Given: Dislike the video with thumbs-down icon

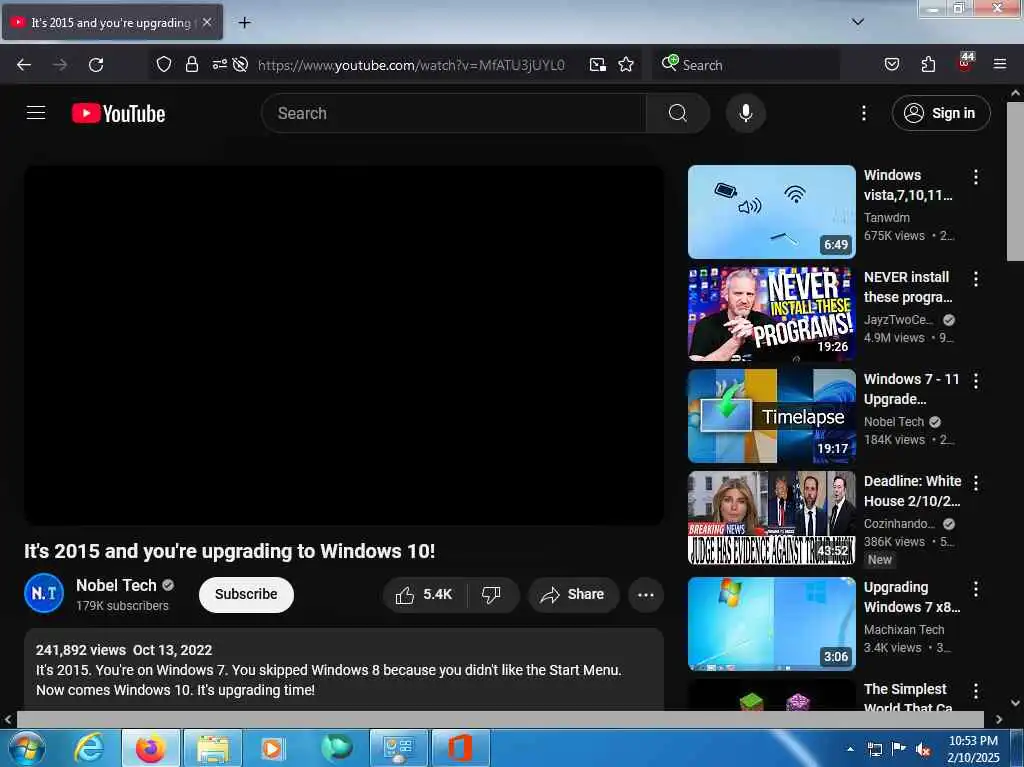Looking at the screenshot, I should click(492, 595).
